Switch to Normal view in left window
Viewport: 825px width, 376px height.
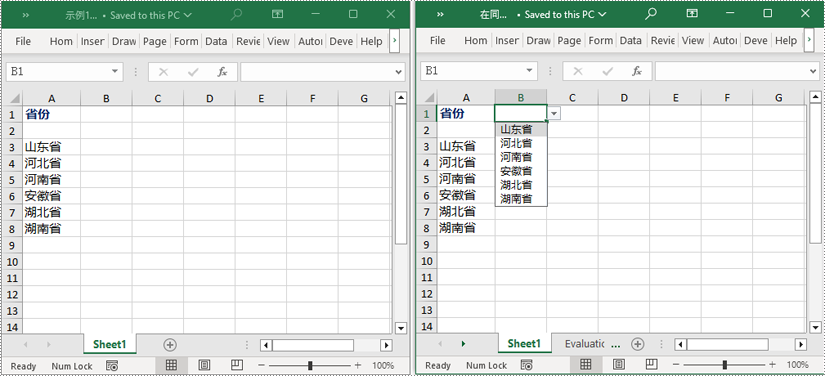coord(171,365)
